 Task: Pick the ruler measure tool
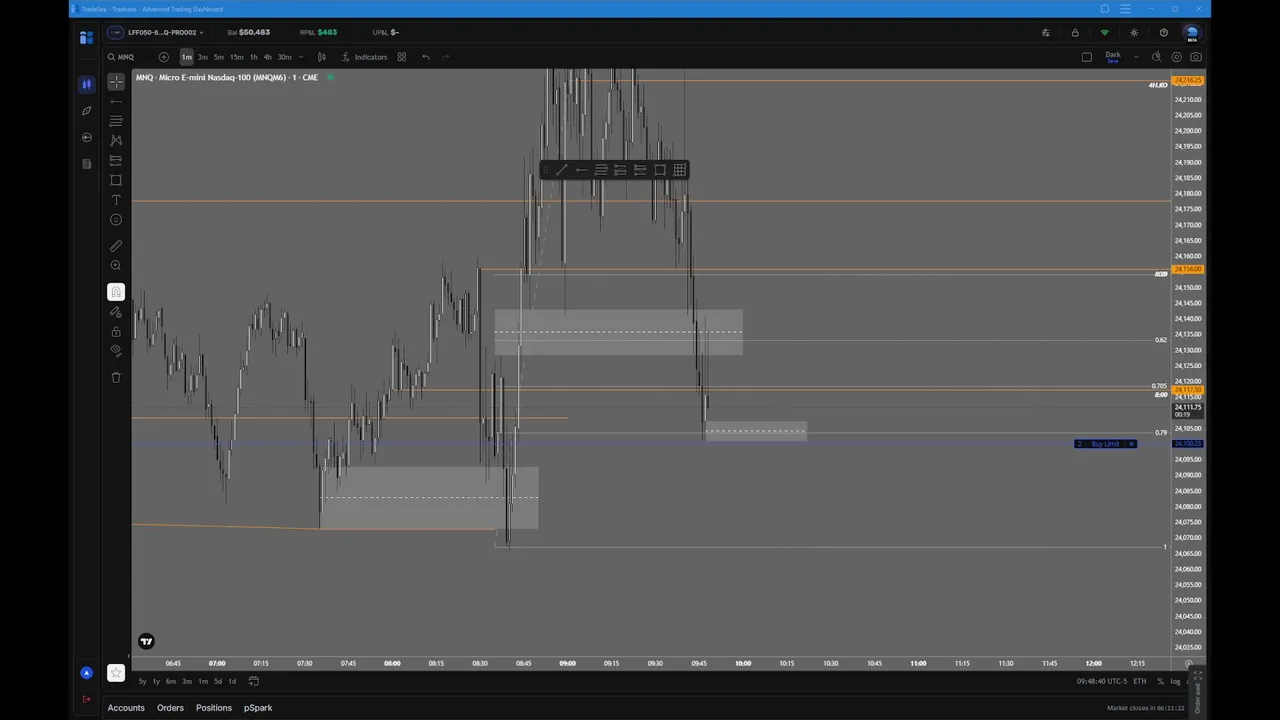click(116, 245)
